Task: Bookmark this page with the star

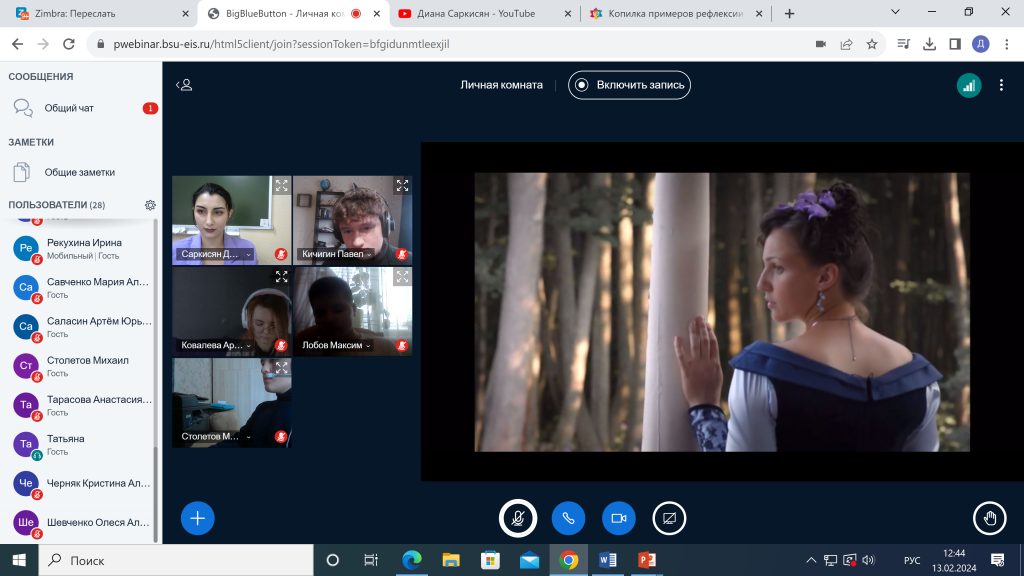Action: point(872,44)
